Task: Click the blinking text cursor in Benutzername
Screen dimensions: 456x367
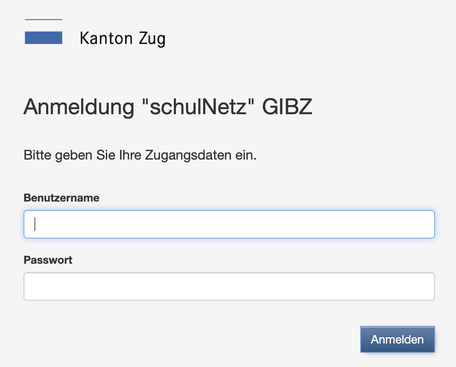Action: click(35, 224)
